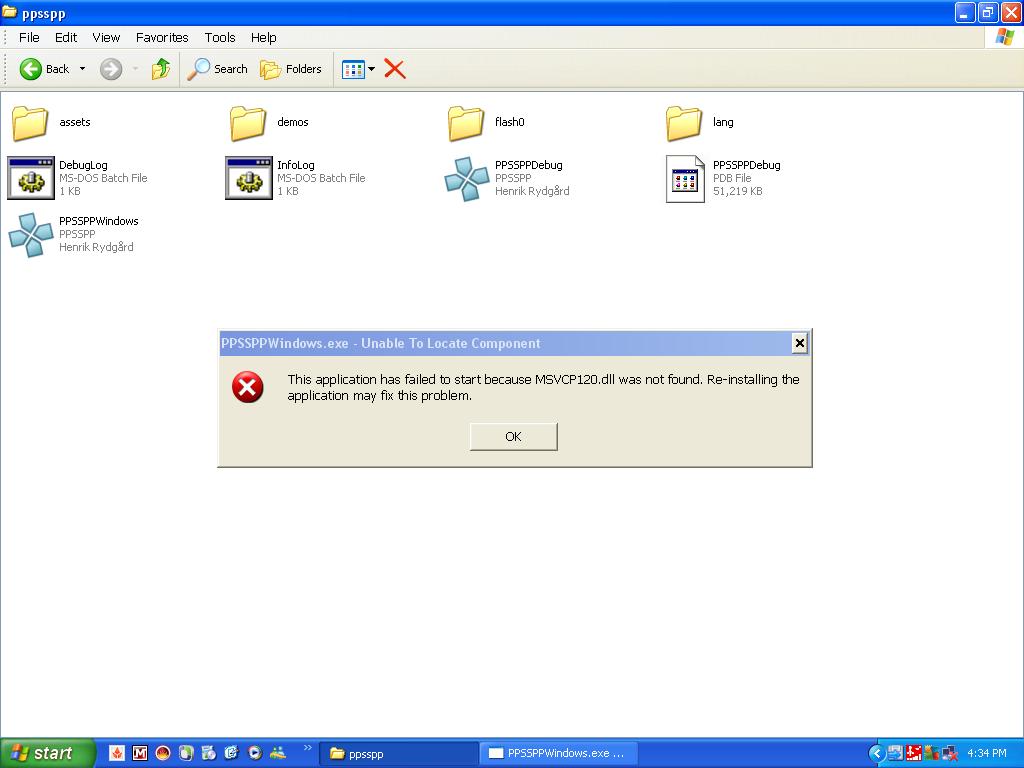Click the Windows Start button
1024x768 pixels.
[47, 753]
